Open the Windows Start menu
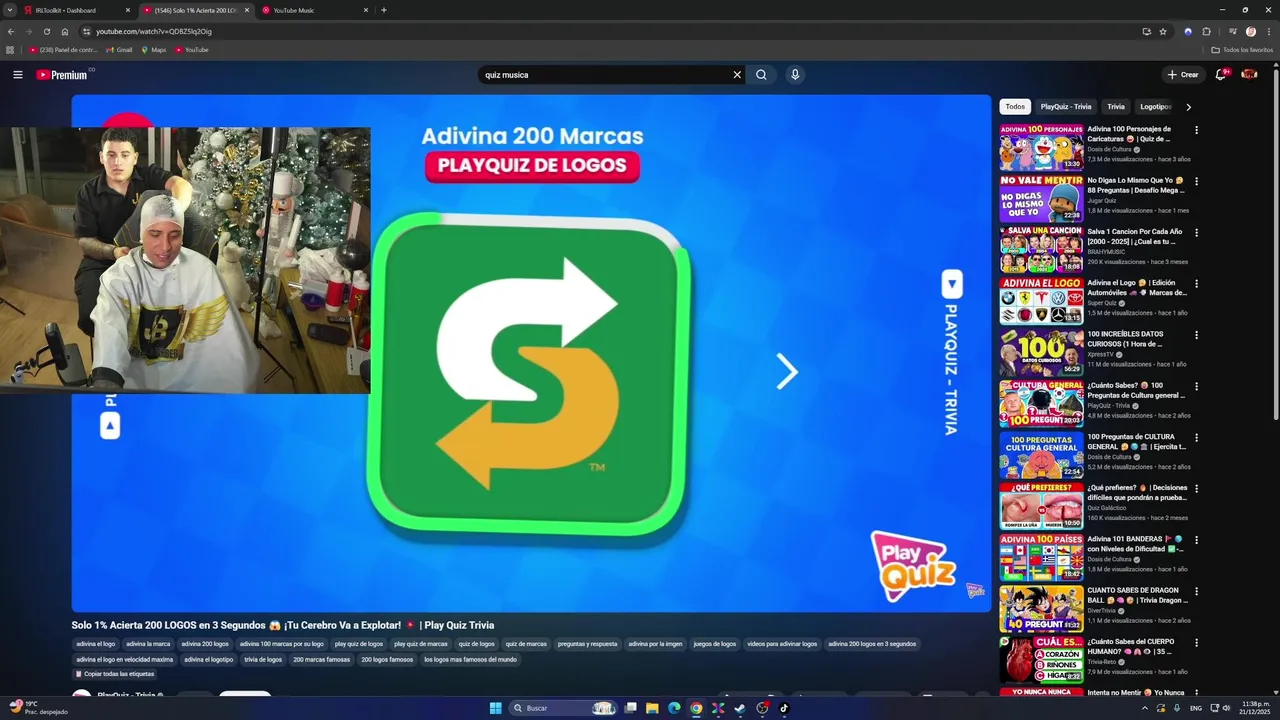 [495, 708]
